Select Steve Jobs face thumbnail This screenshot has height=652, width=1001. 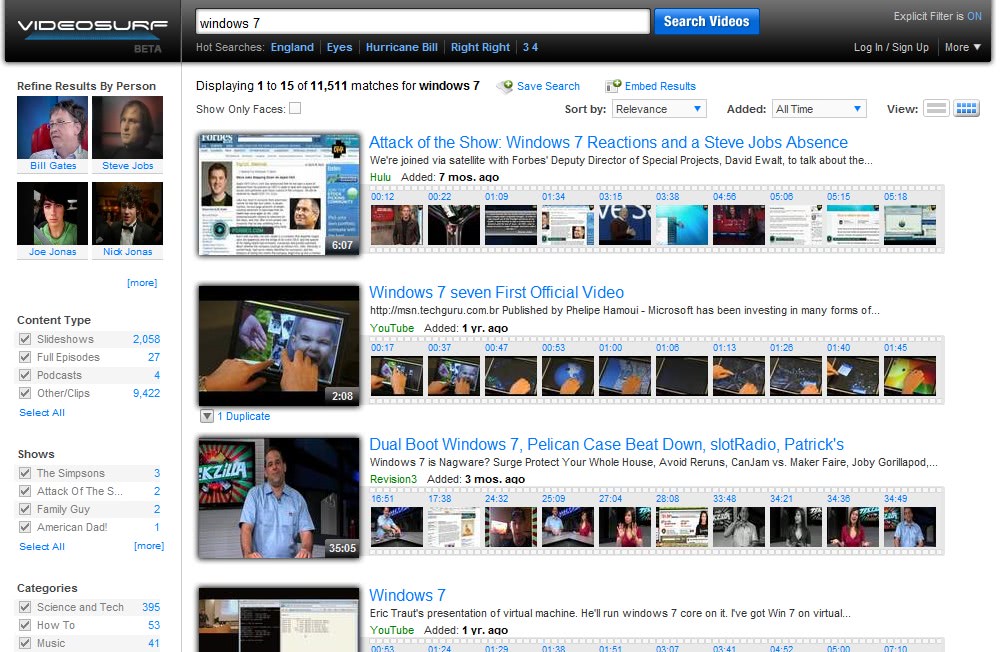[x=127, y=128]
